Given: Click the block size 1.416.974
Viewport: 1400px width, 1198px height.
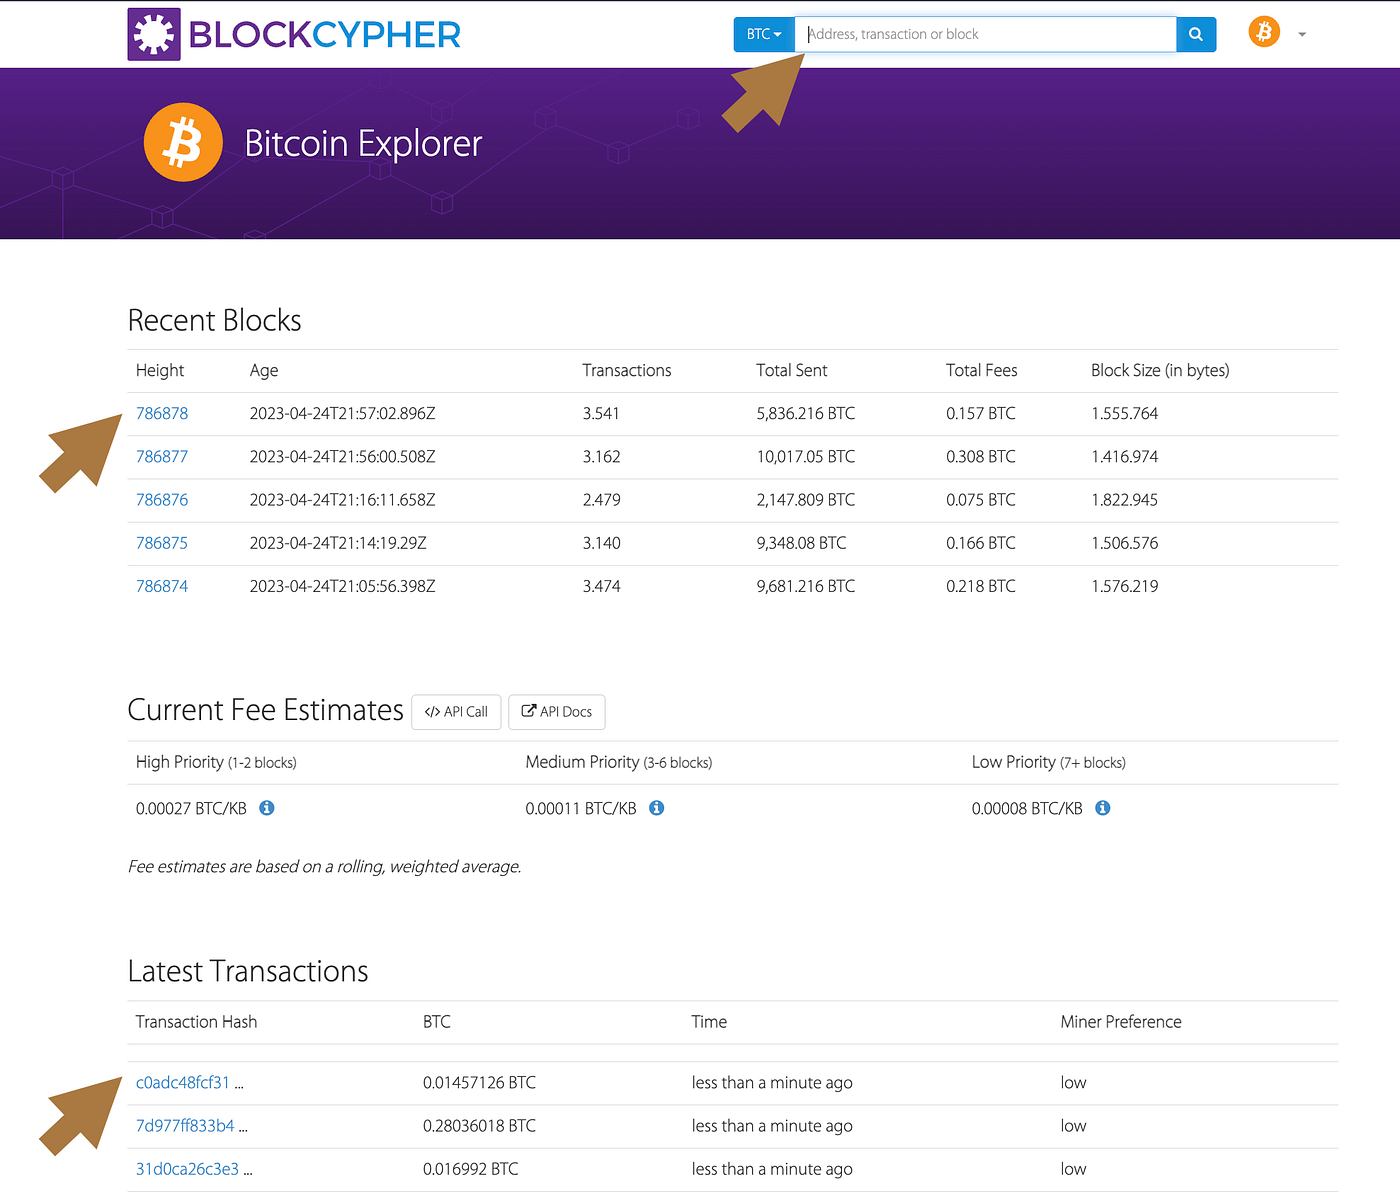Looking at the screenshot, I should point(1125,457).
